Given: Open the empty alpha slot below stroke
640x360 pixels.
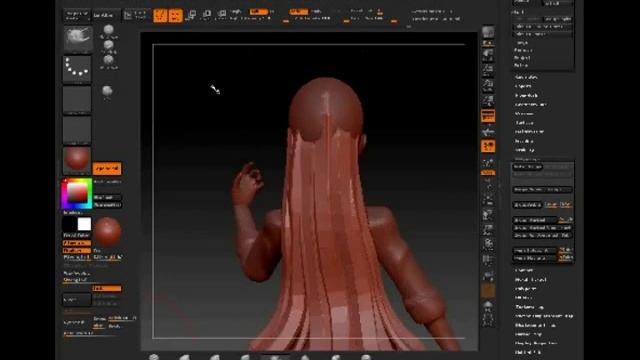Looking at the screenshot, I should 77,99.
